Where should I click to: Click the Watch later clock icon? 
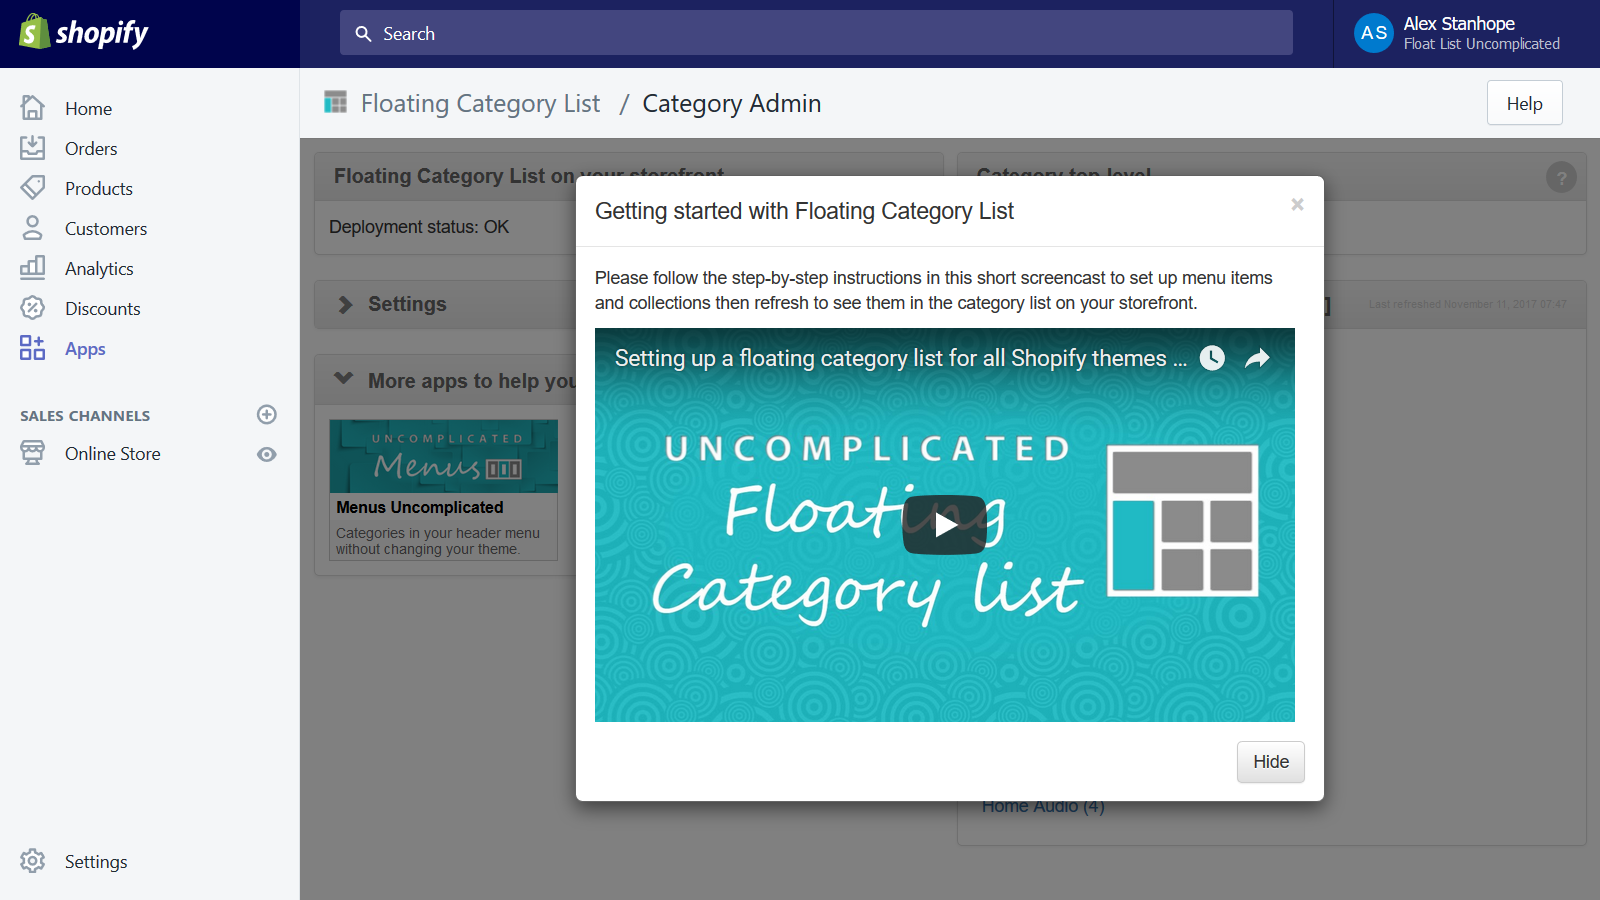[x=1212, y=358]
